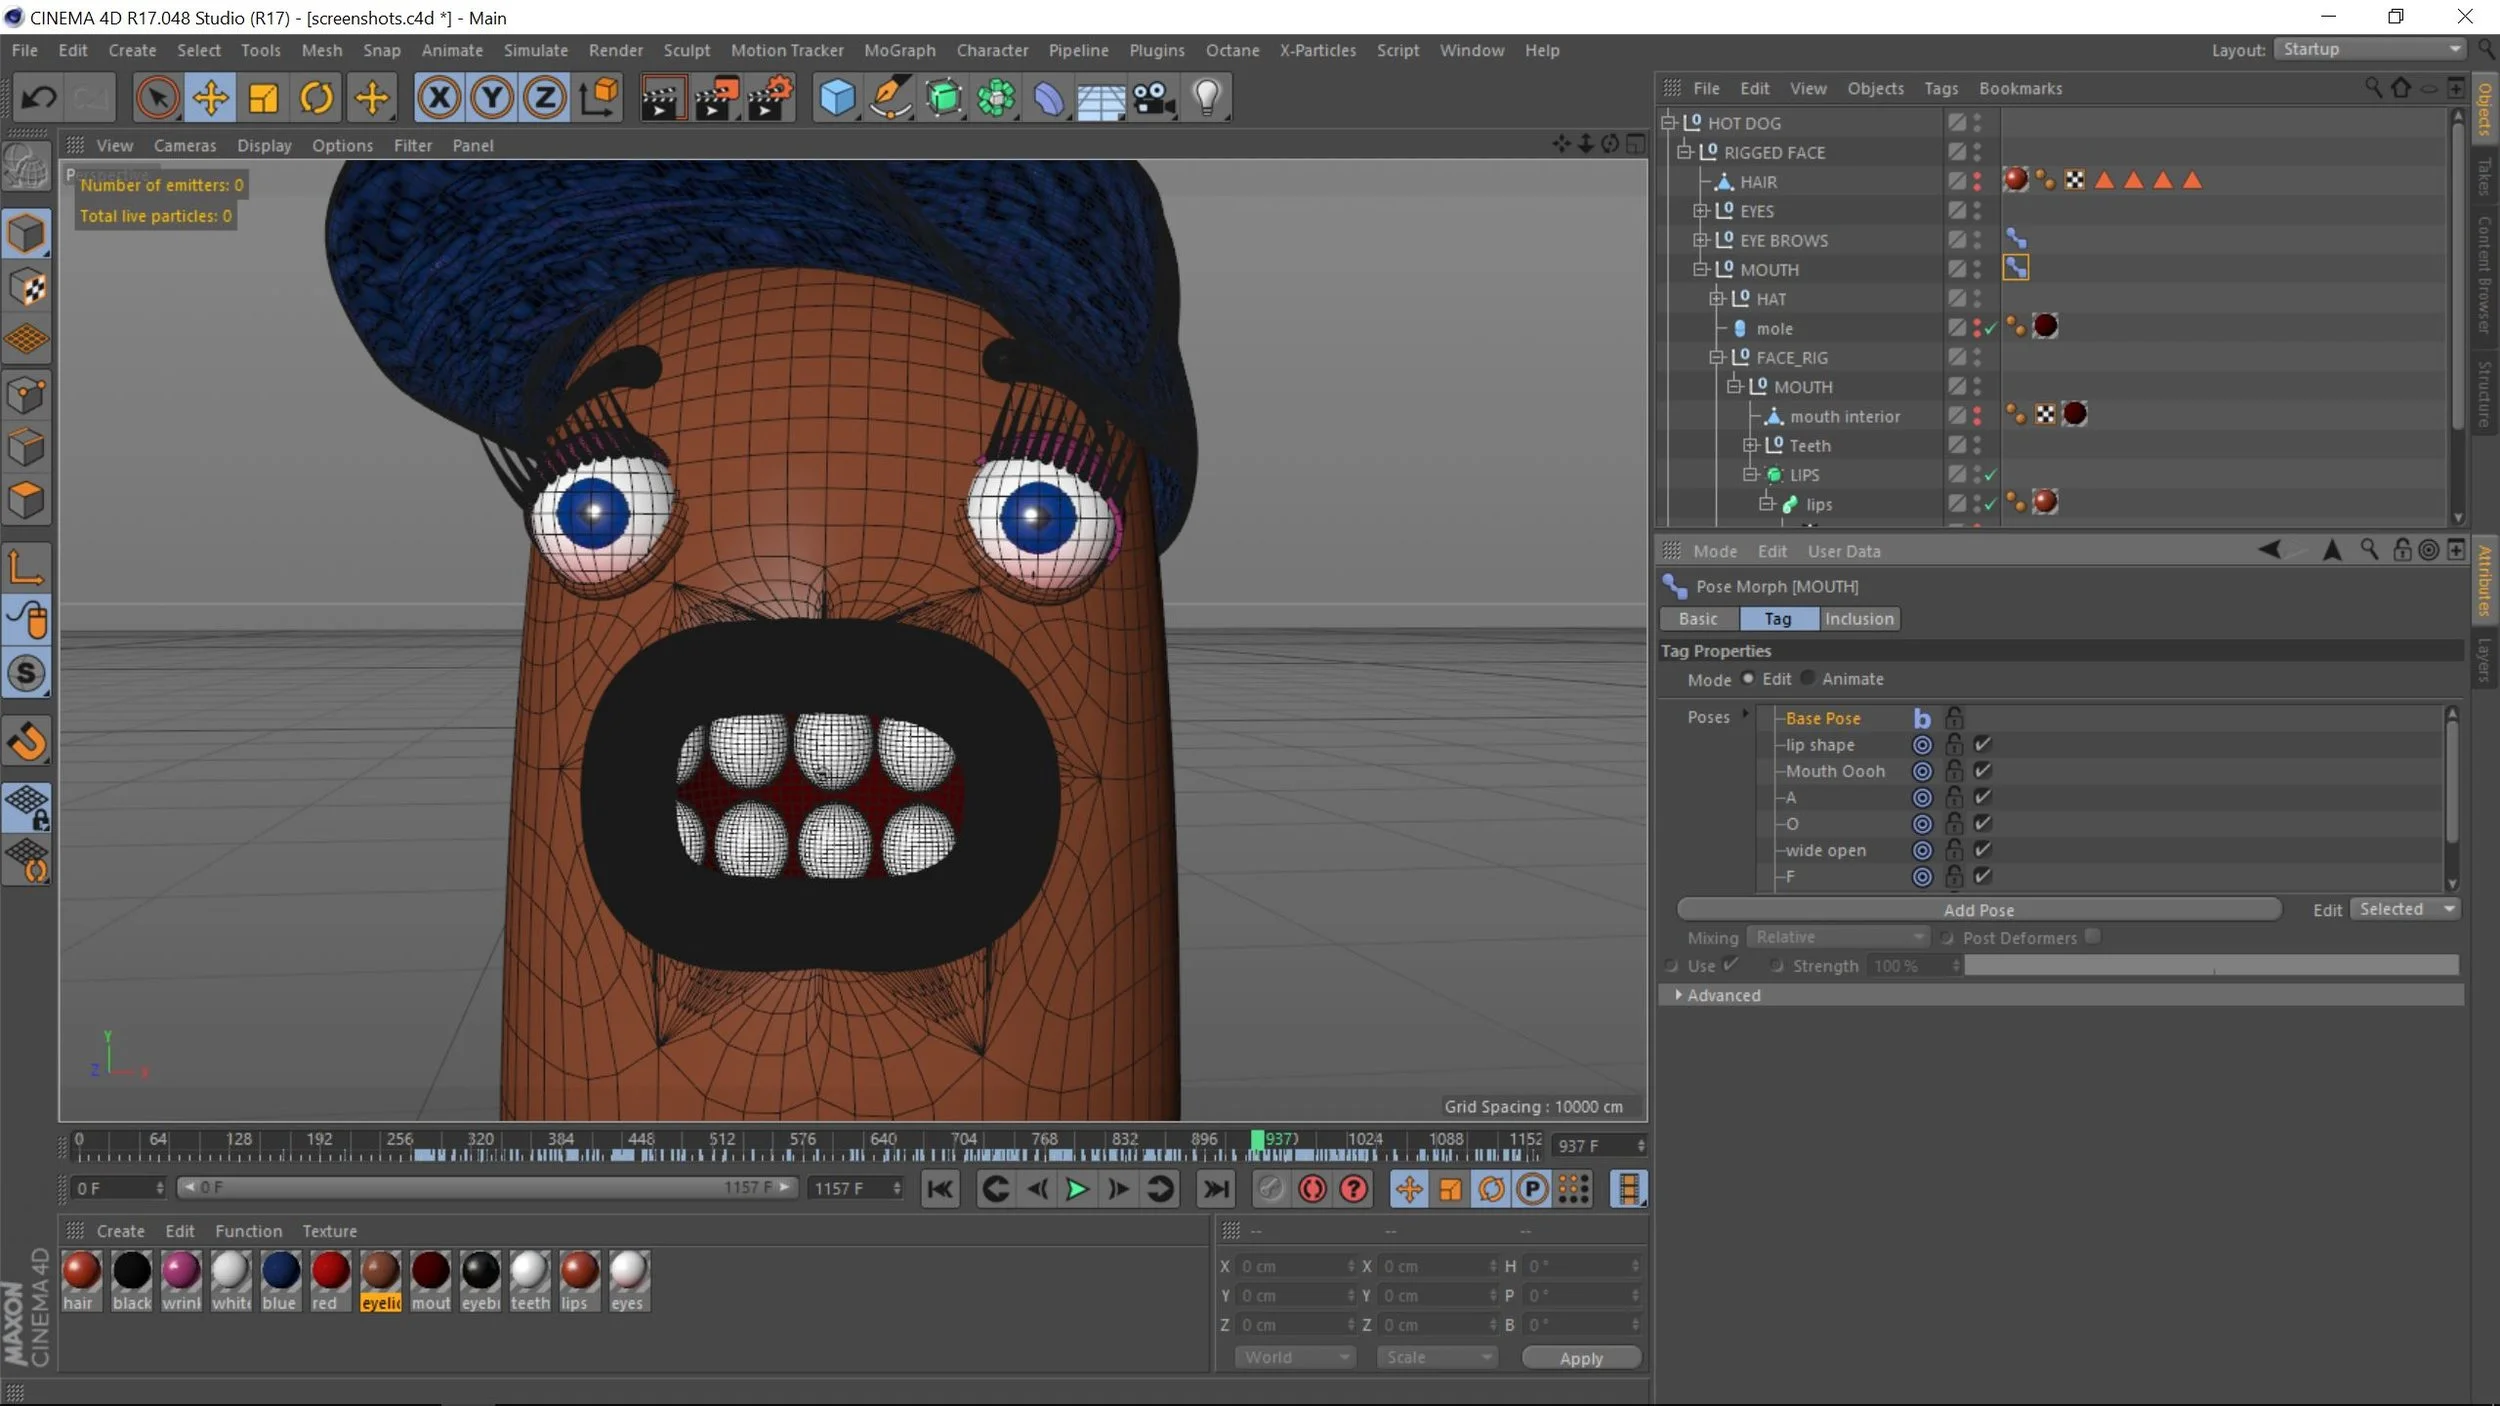Viewport: 2500px width, 1406px height.
Task: Expand the Advanced section
Action: tap(1678, 995)
